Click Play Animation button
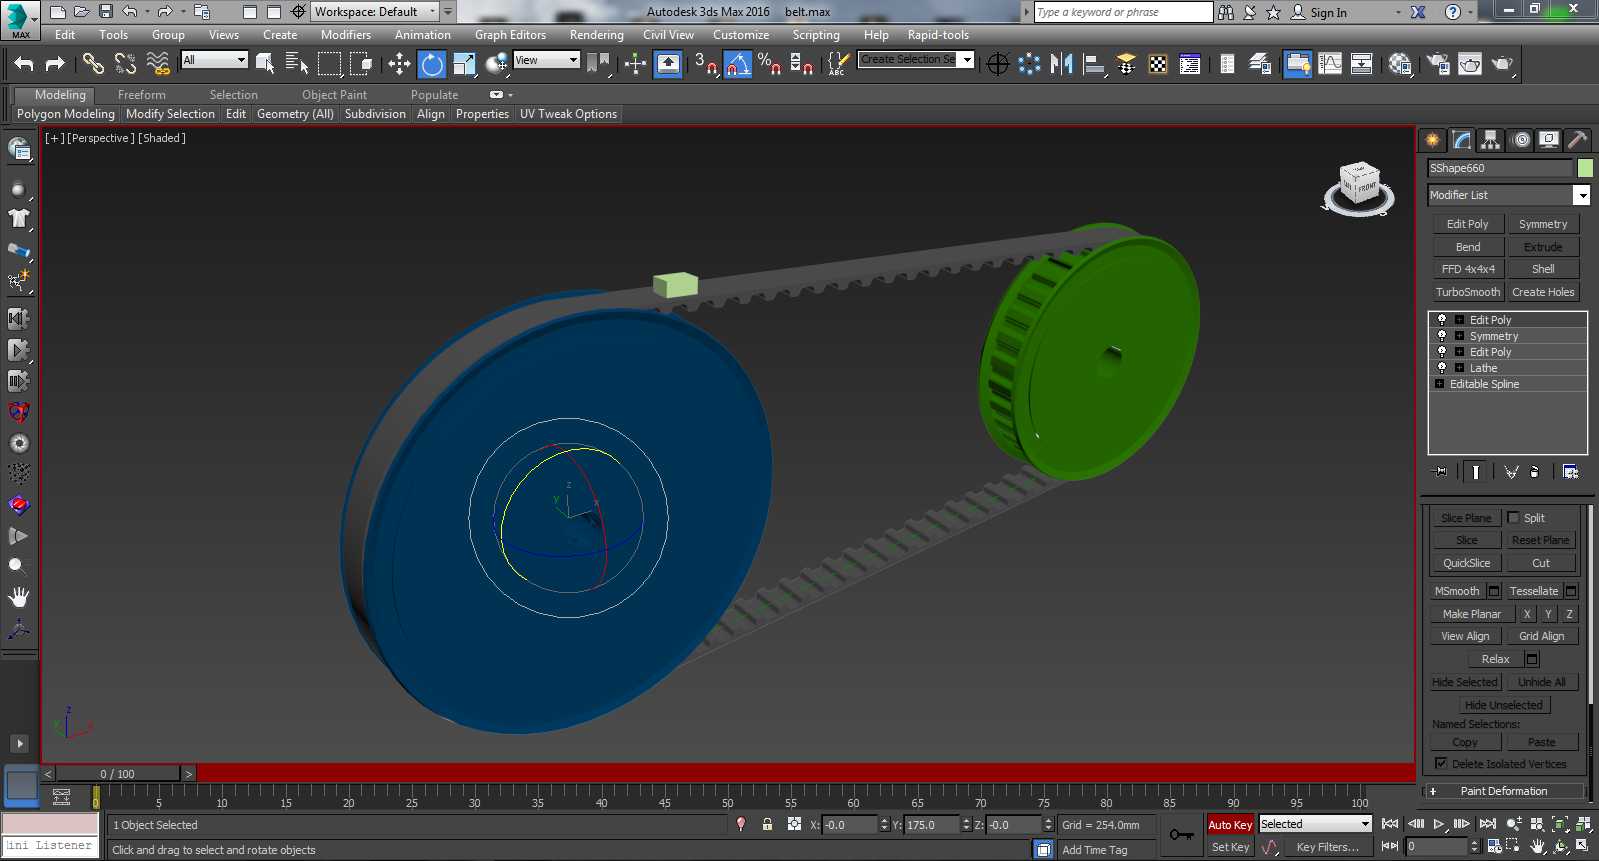1599x861 pixels. tap(1438, 824)
